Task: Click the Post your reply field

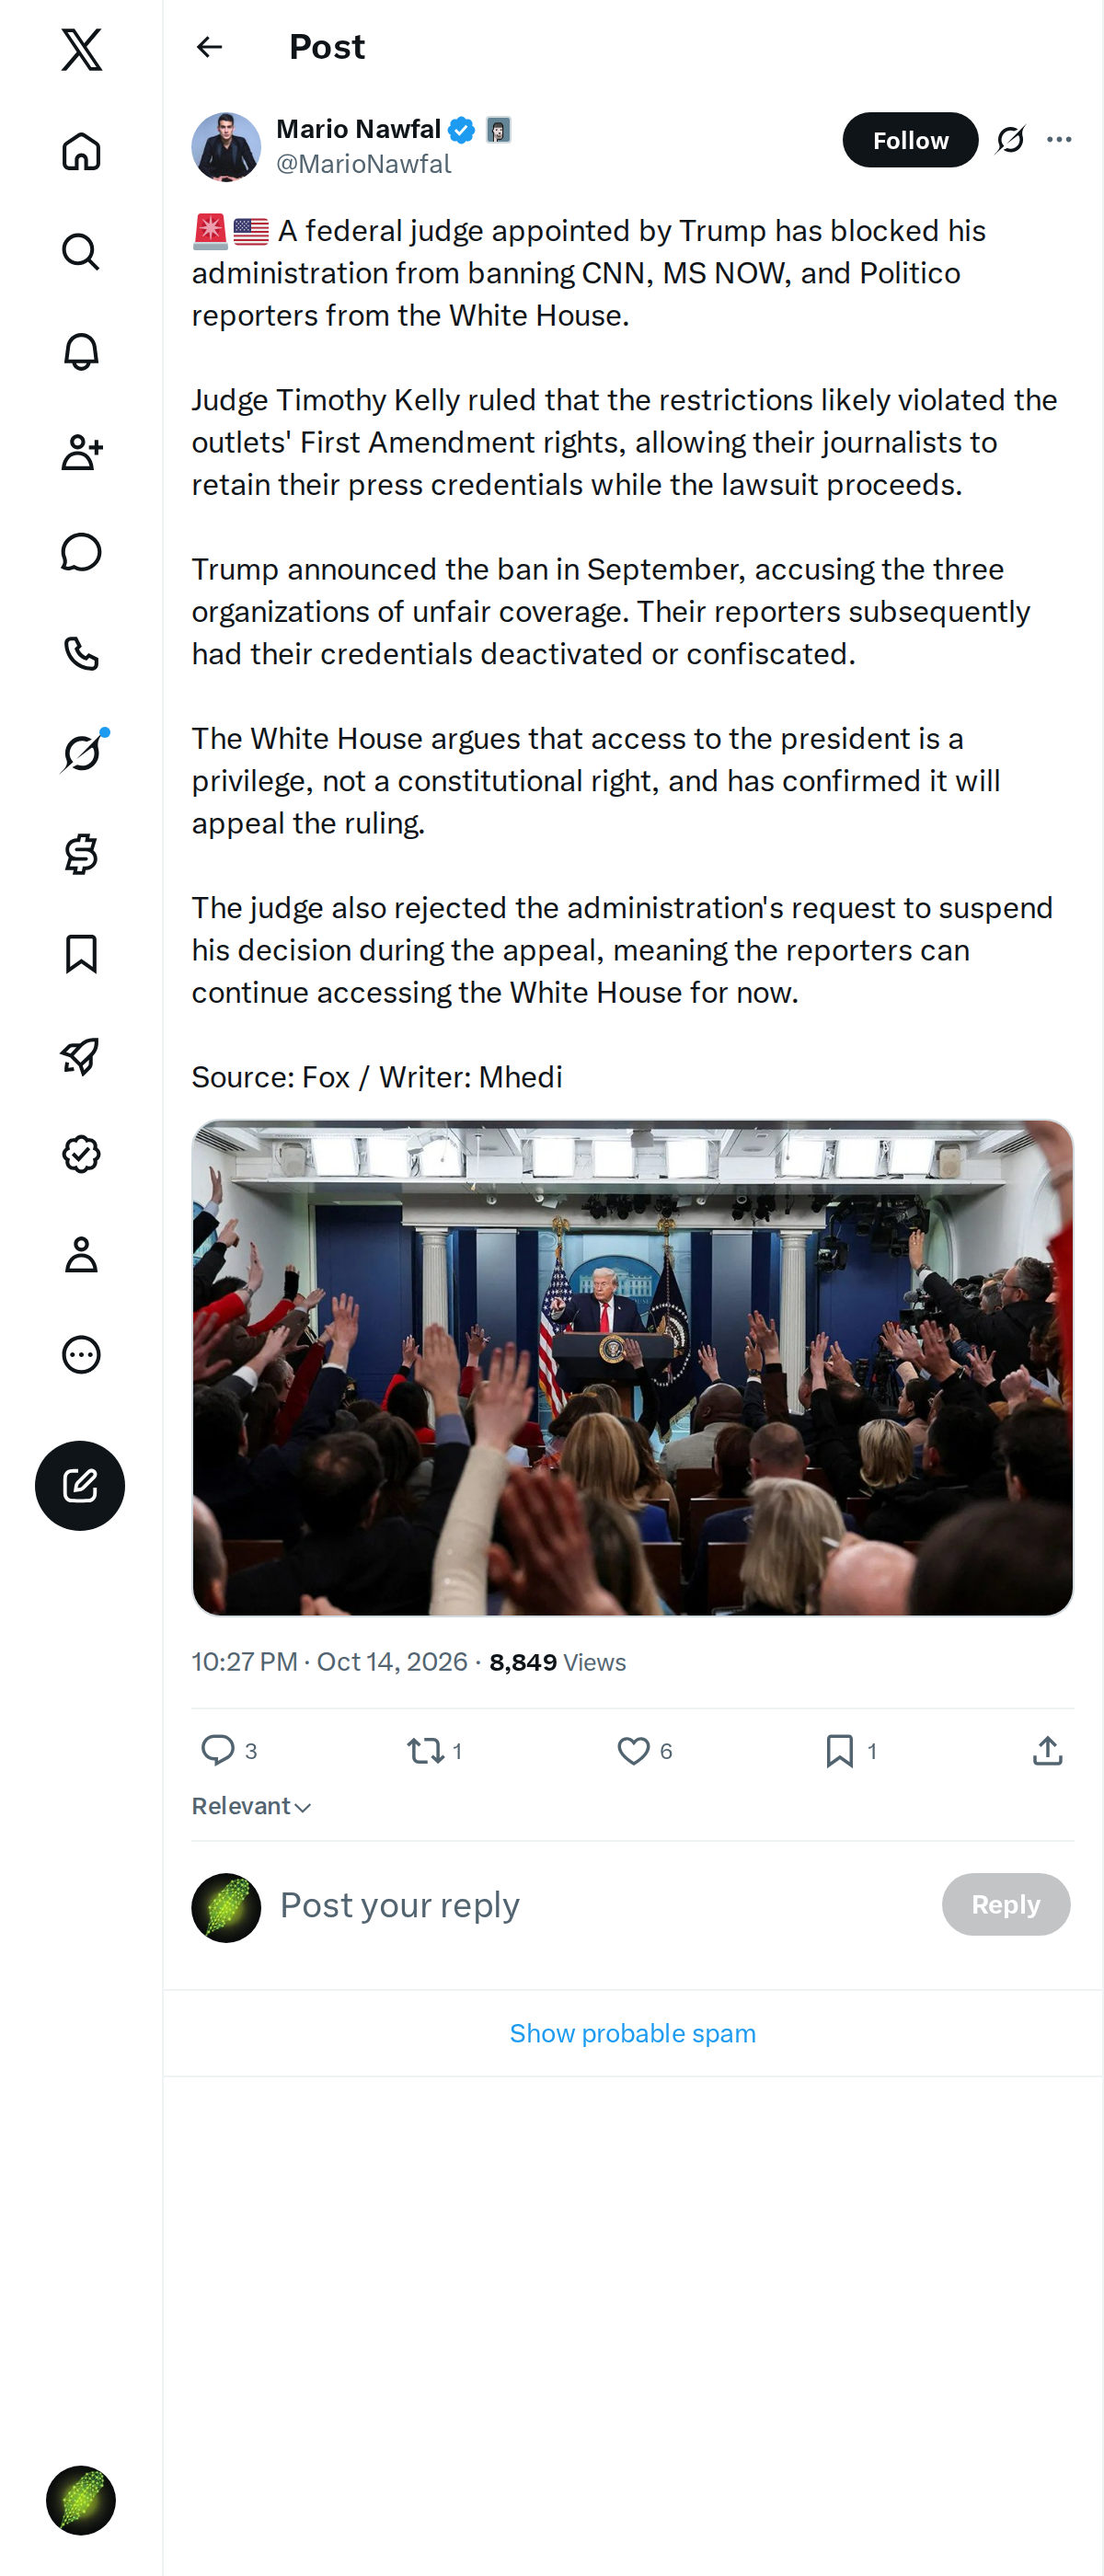Action: (x=600, y=1905)
